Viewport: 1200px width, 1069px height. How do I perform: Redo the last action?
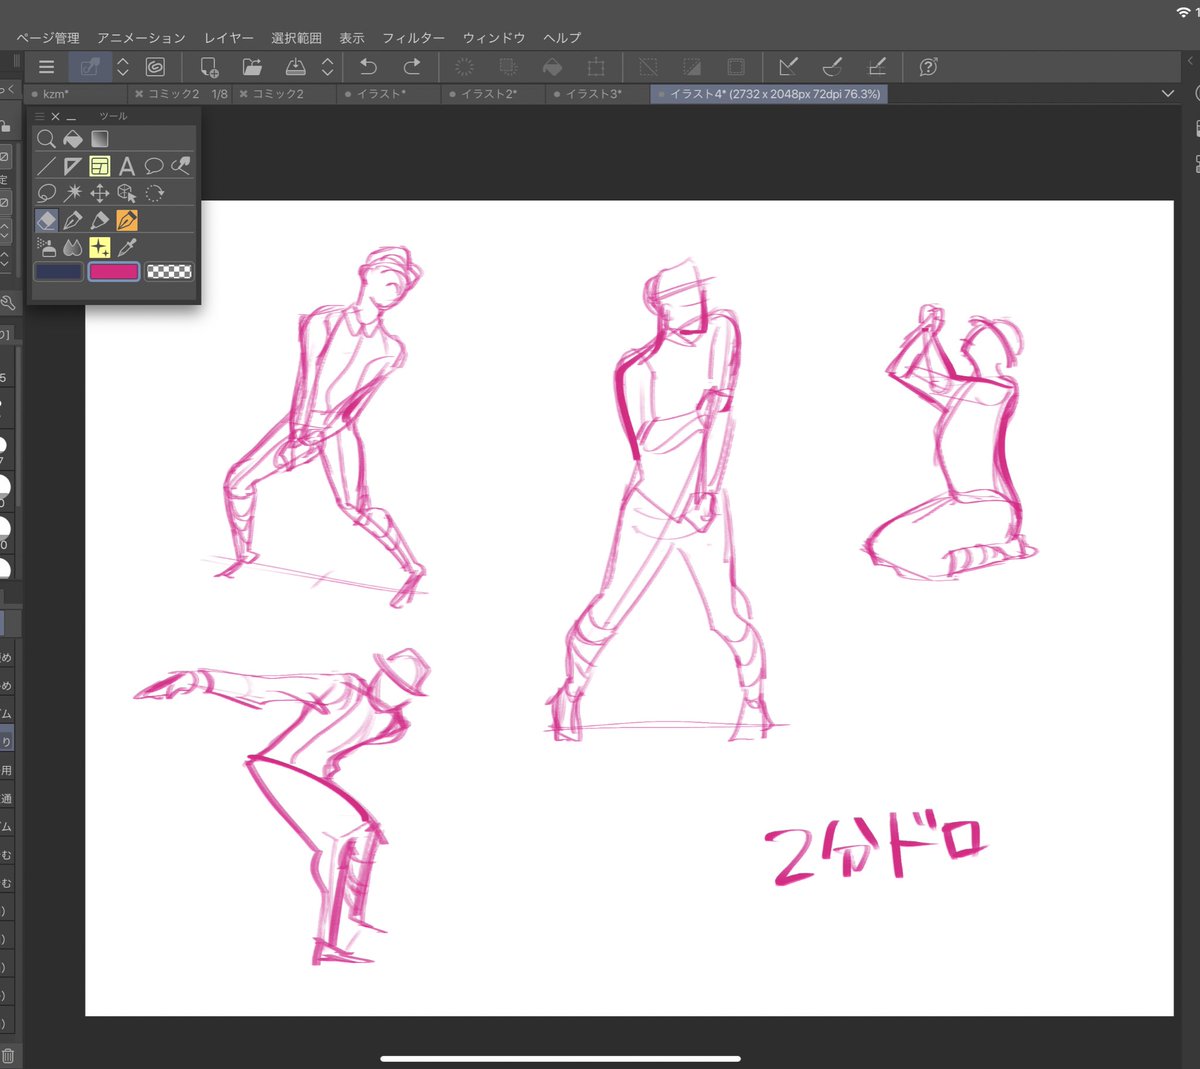pyautogui.click(x=411, y=67)
